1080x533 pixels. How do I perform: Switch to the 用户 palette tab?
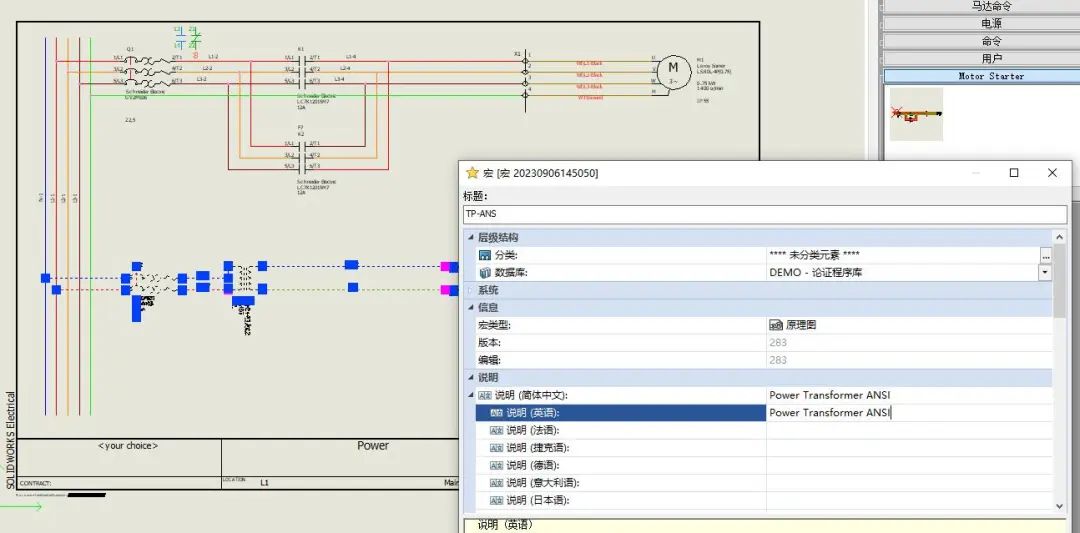[991, 58]
